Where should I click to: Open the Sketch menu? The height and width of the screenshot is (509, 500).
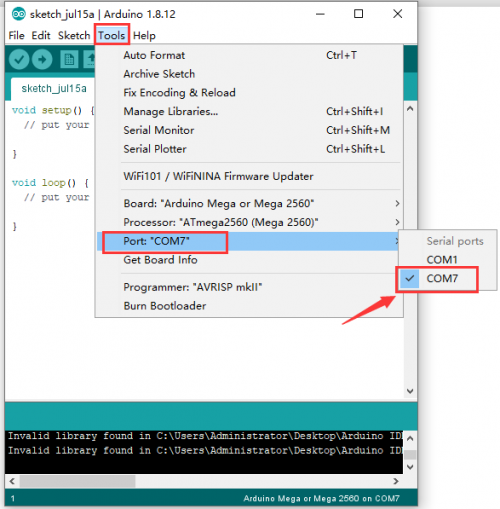point(74,35)
